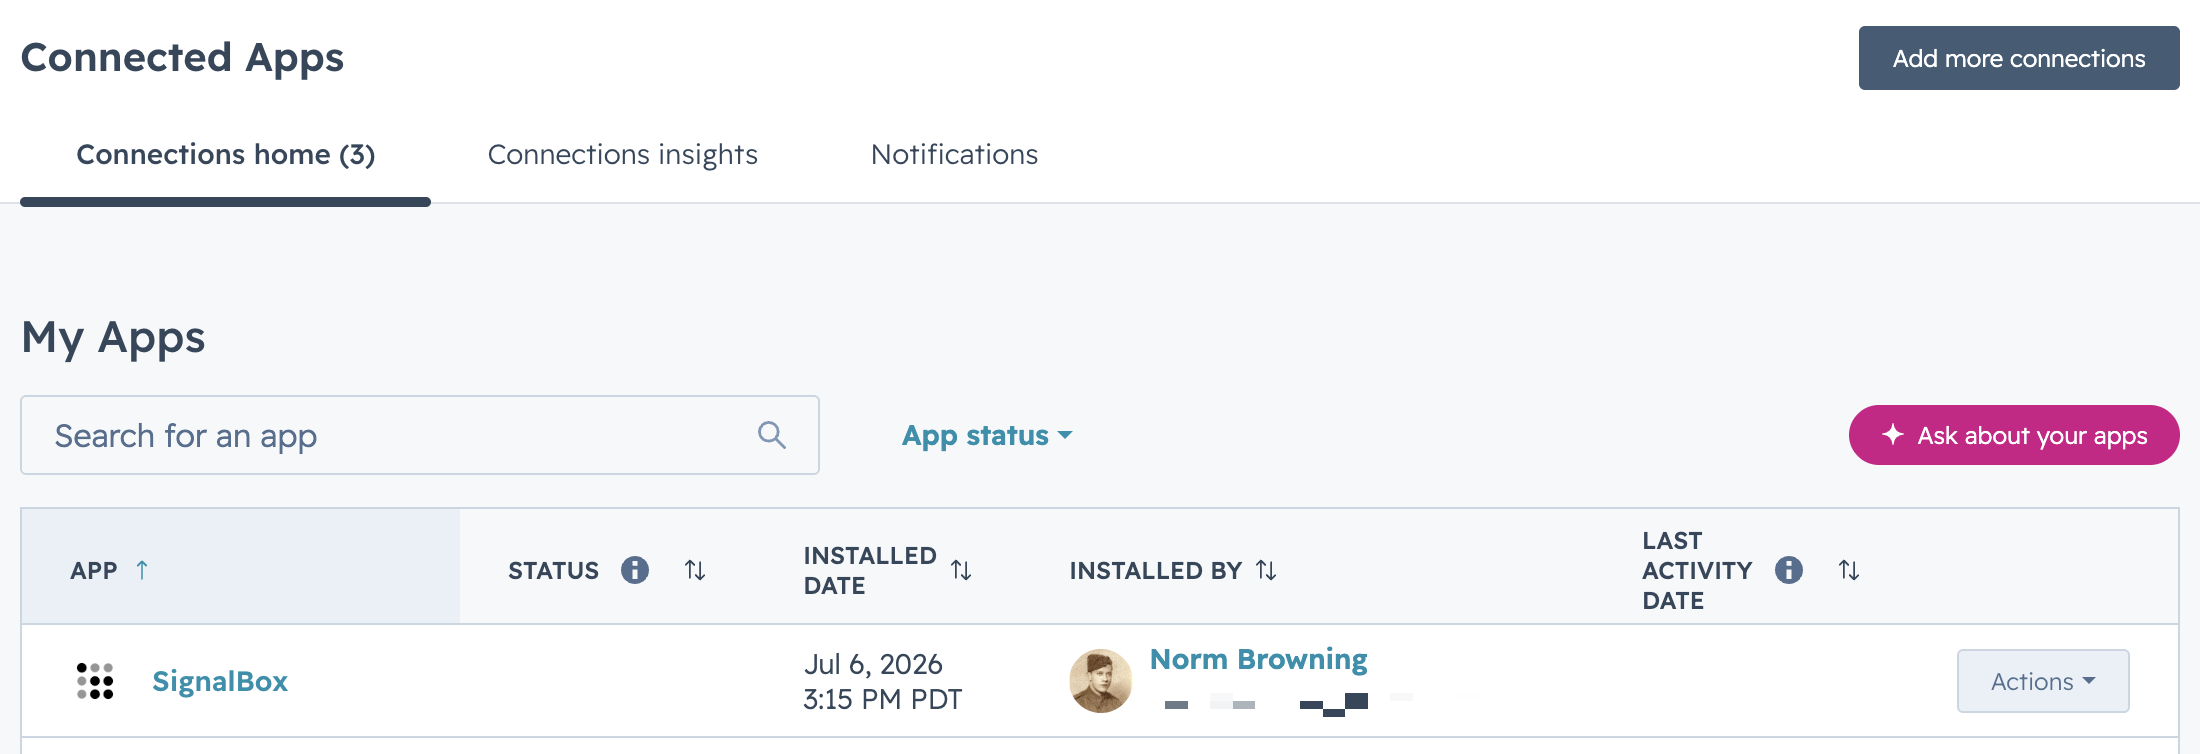Open the App status filter dropdown
This screenshot has width=2200, height=754.
987,435
